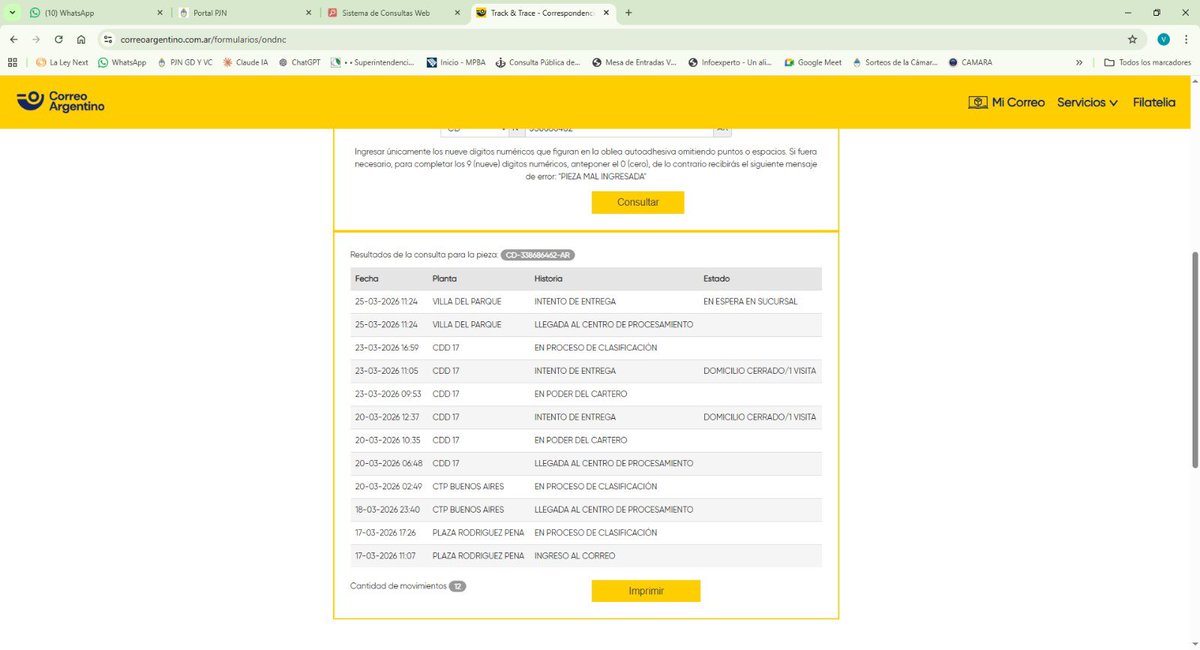
Task: Open the Infoexperto bookmark
Action: (x=730, y=62)
